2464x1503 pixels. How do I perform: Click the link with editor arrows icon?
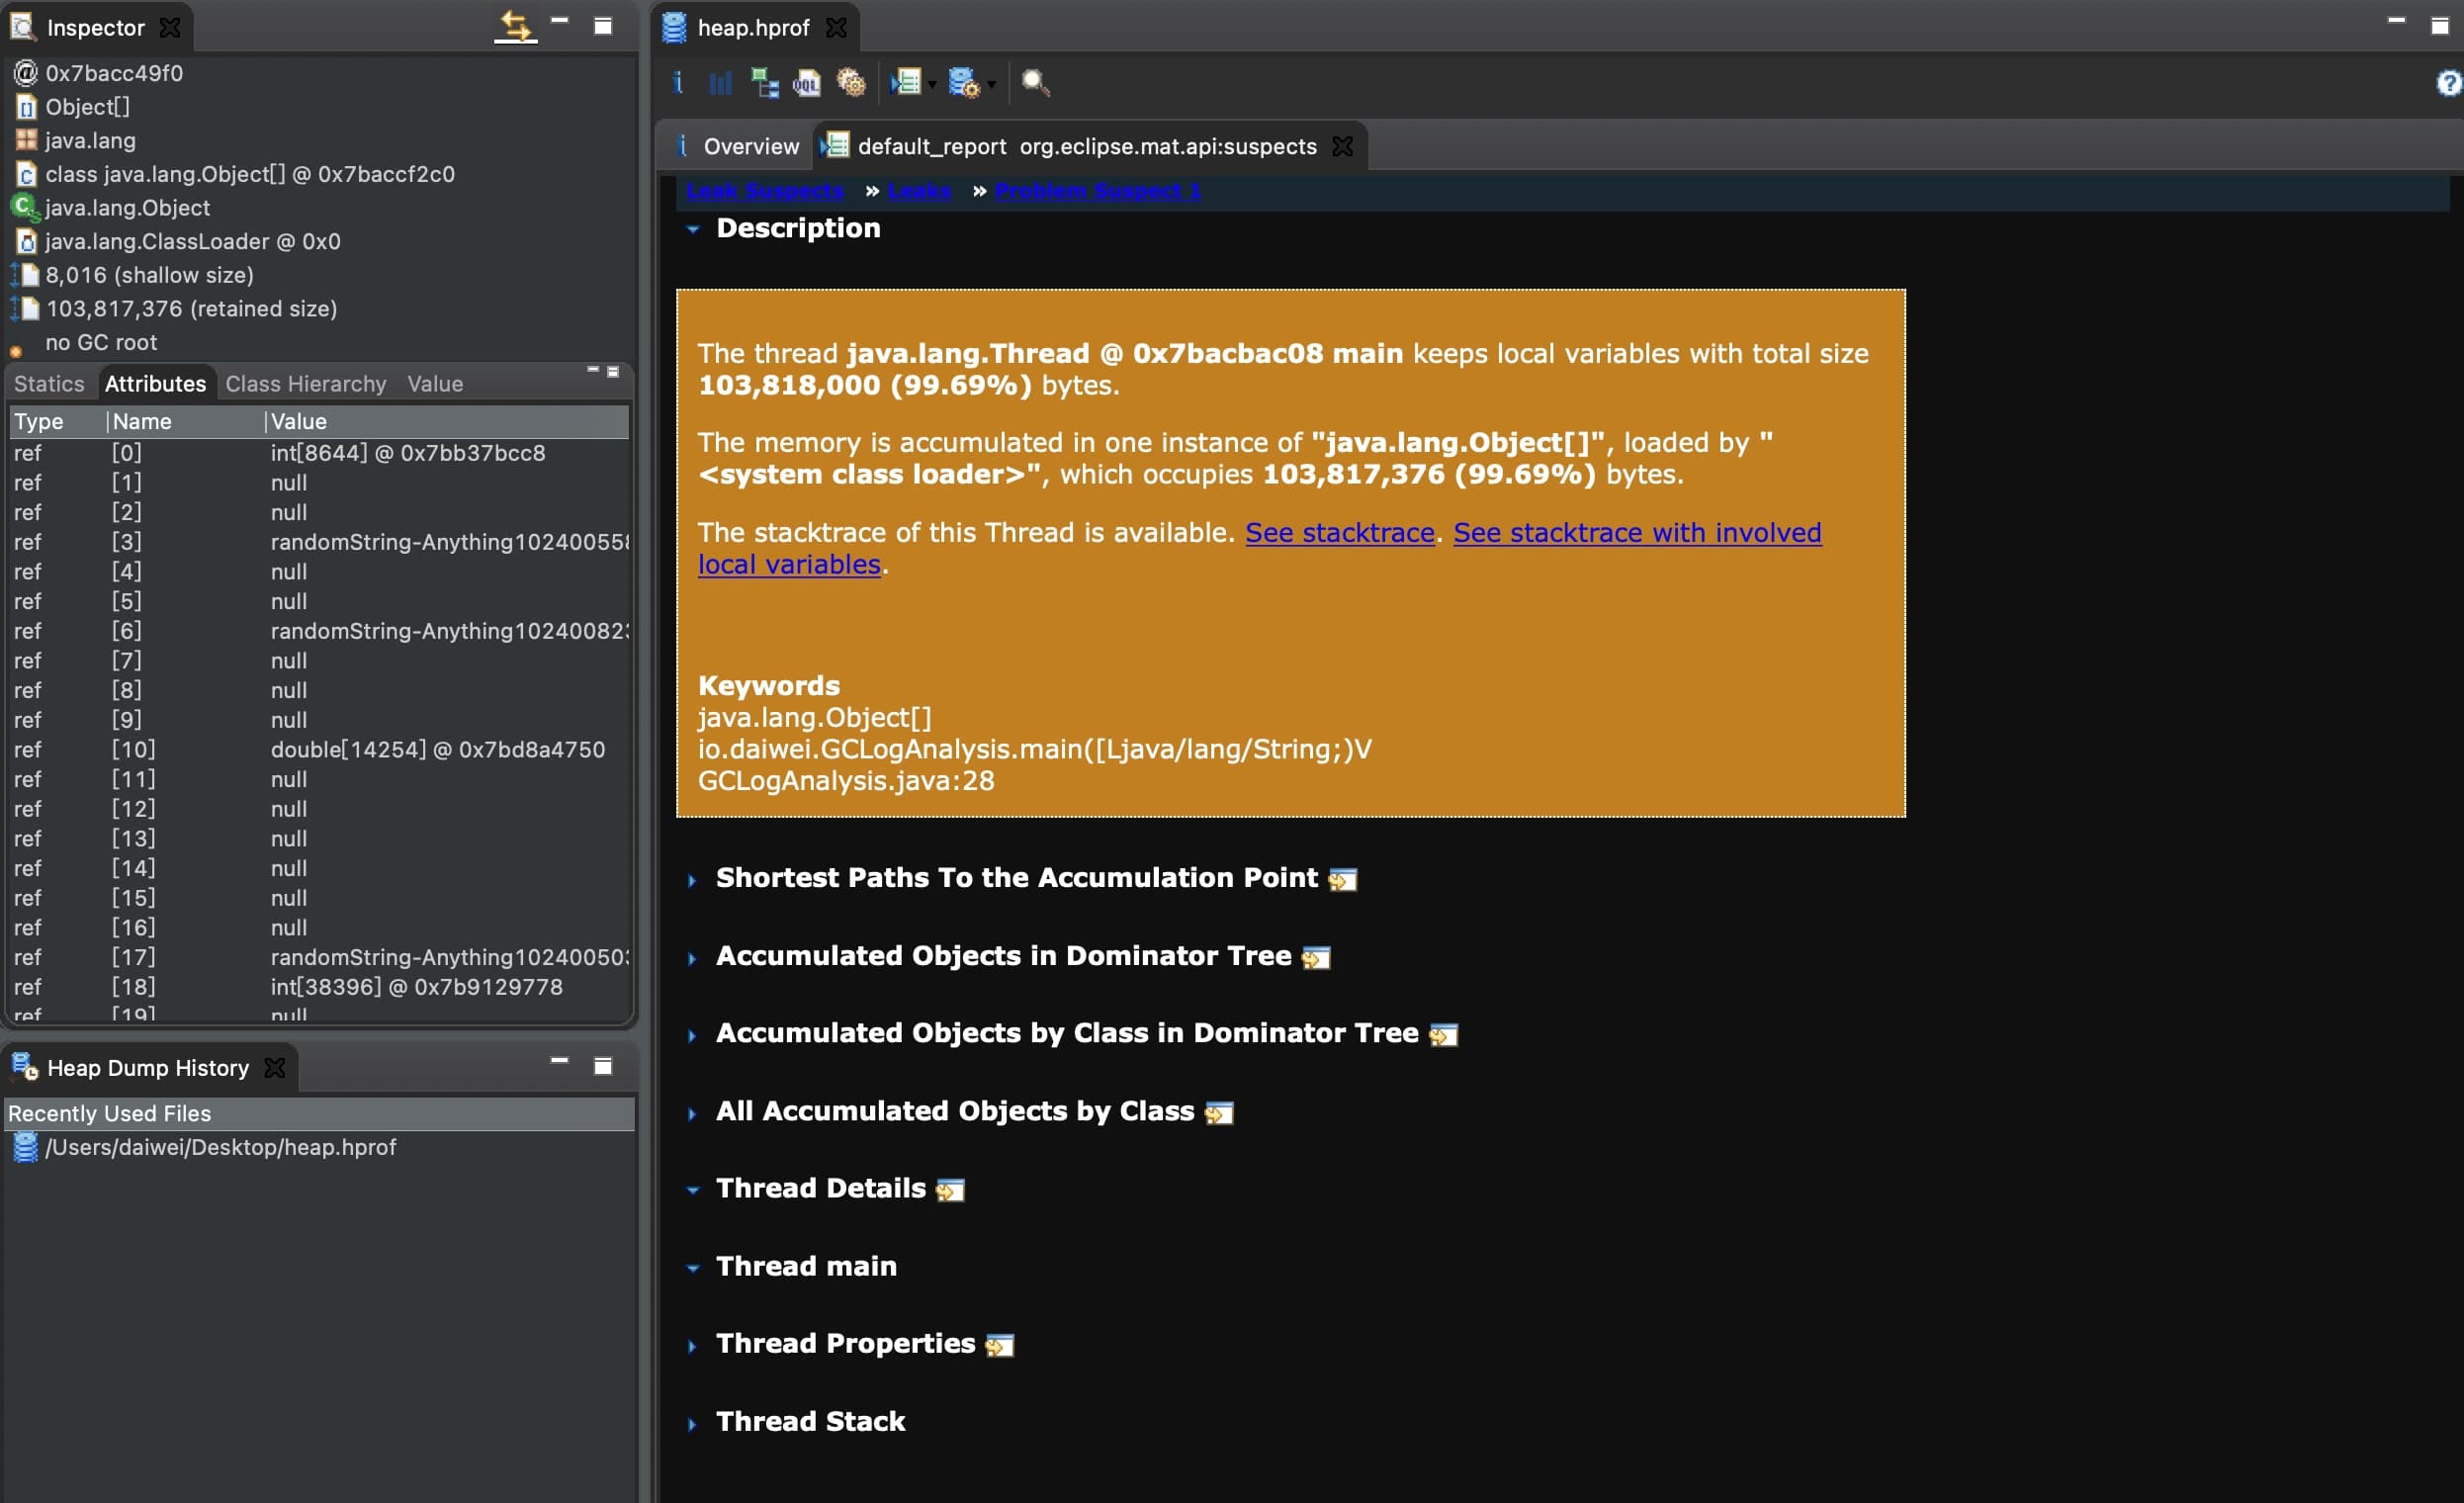515,27
